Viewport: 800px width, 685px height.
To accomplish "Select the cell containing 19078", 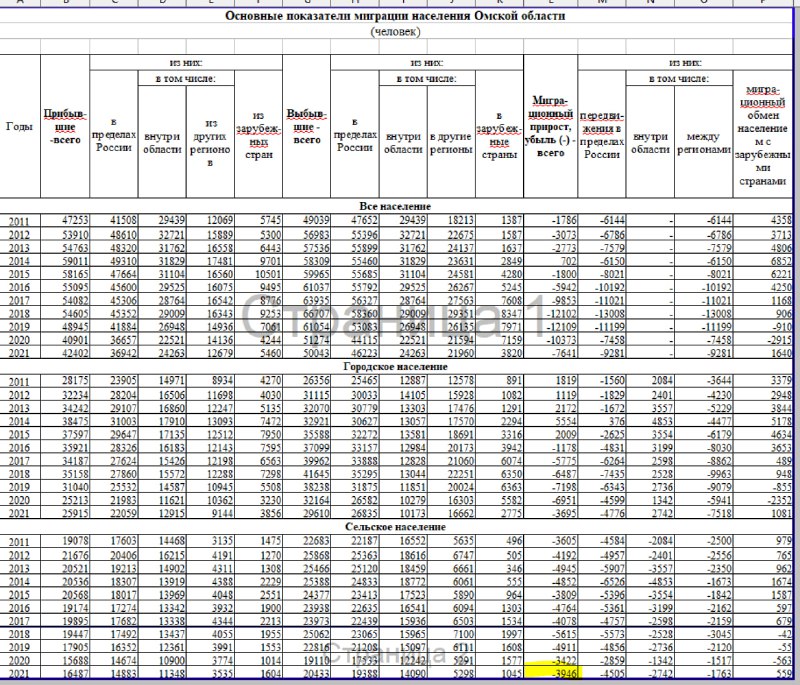I will [x=65, y=541].
